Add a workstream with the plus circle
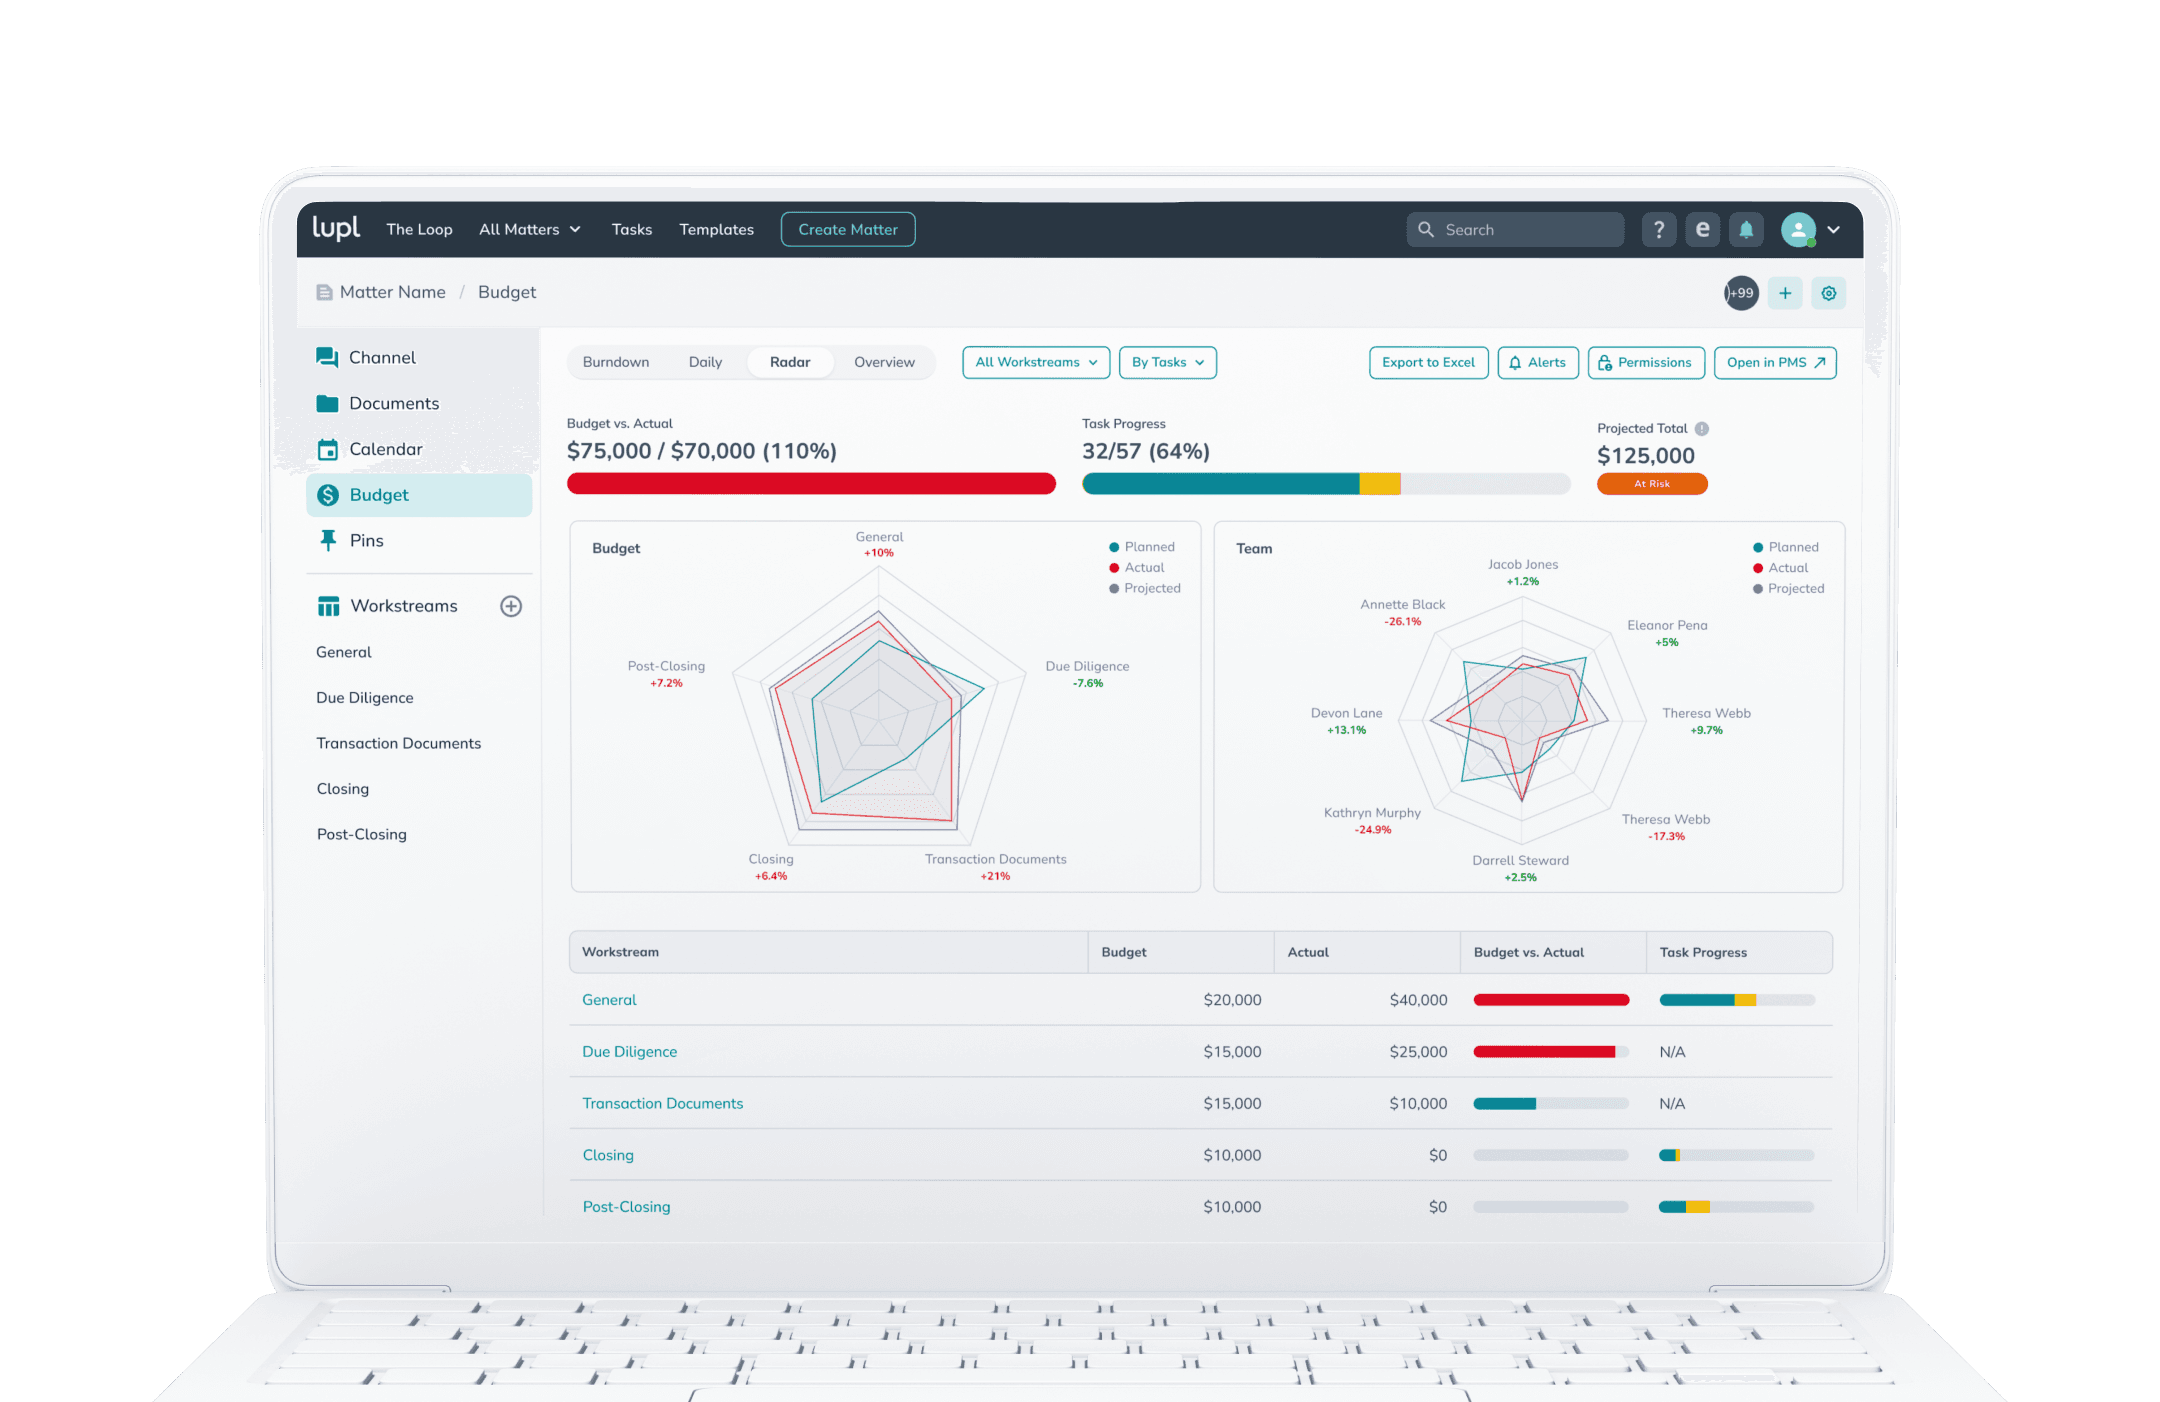 pos(511,606)
